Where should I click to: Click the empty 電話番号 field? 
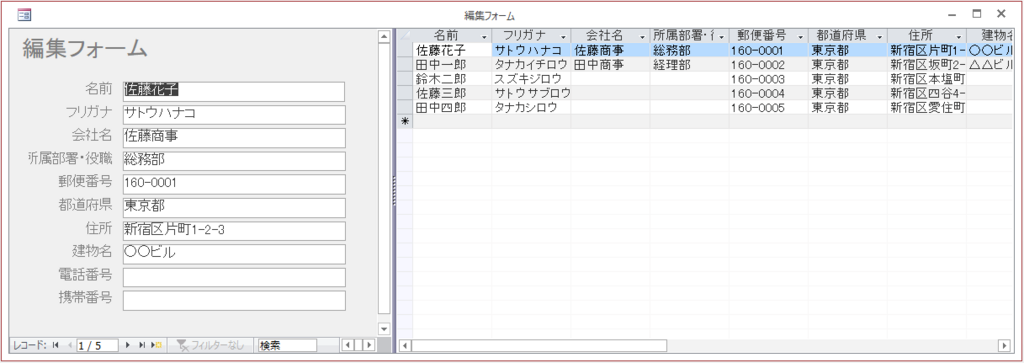[x=234, y=277]
